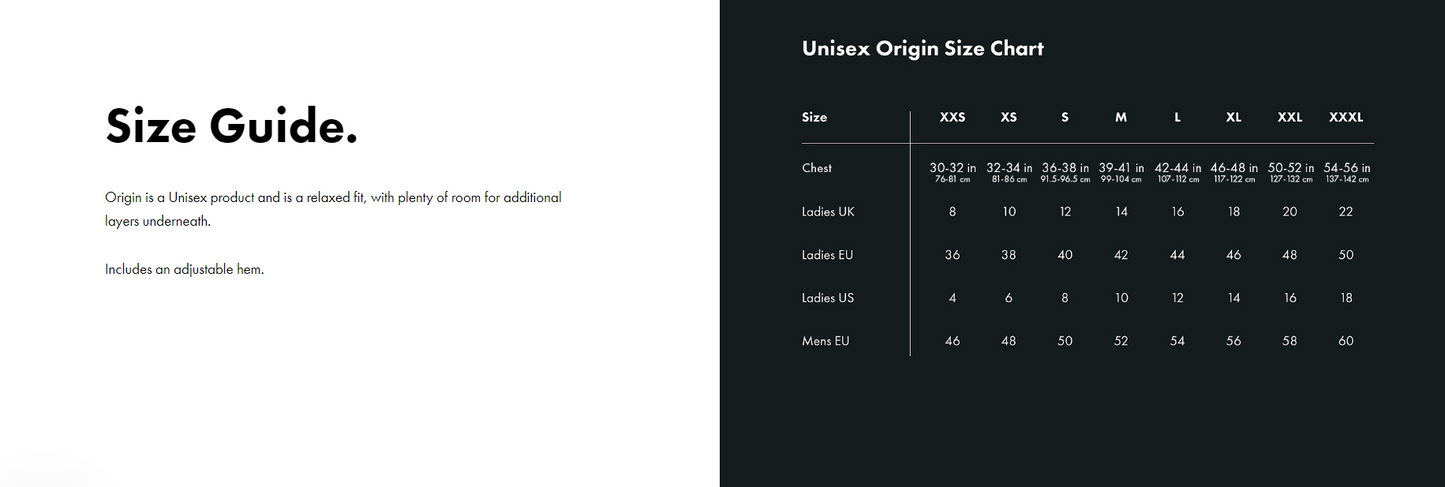
Task: Select the XS column header
Action: [1008, 117]
